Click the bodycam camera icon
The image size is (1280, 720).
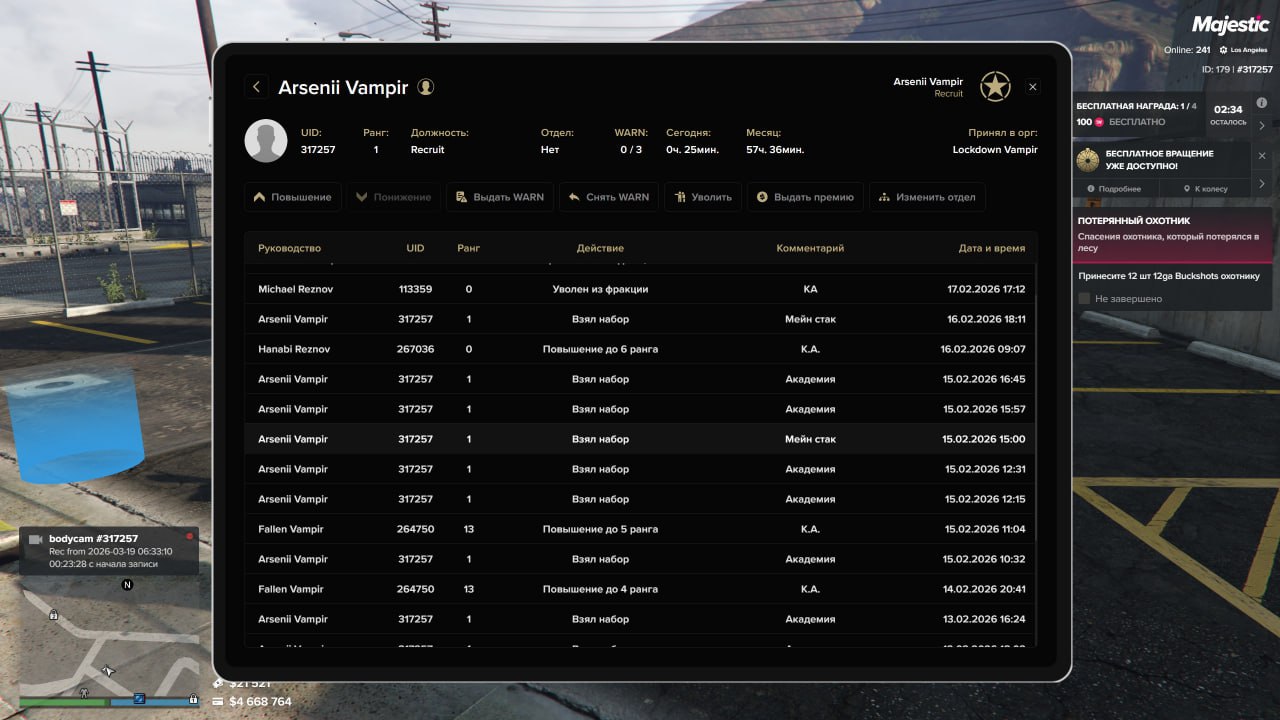pos(36,539)
